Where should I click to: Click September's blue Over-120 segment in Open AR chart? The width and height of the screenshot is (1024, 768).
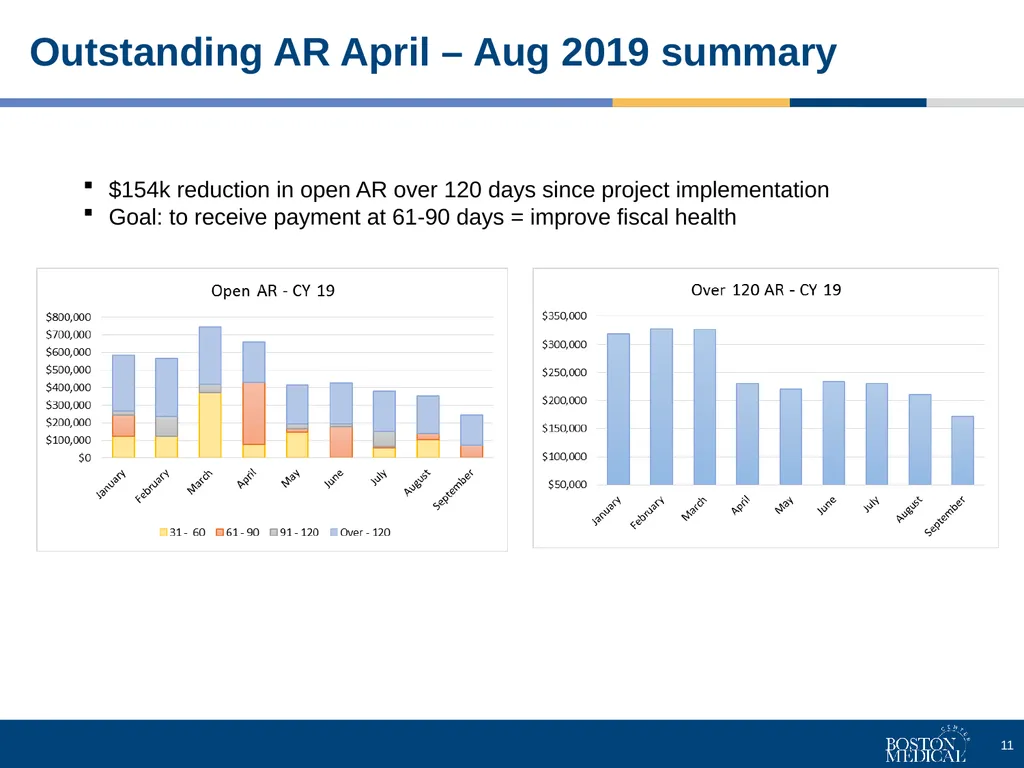click(472, 430)
